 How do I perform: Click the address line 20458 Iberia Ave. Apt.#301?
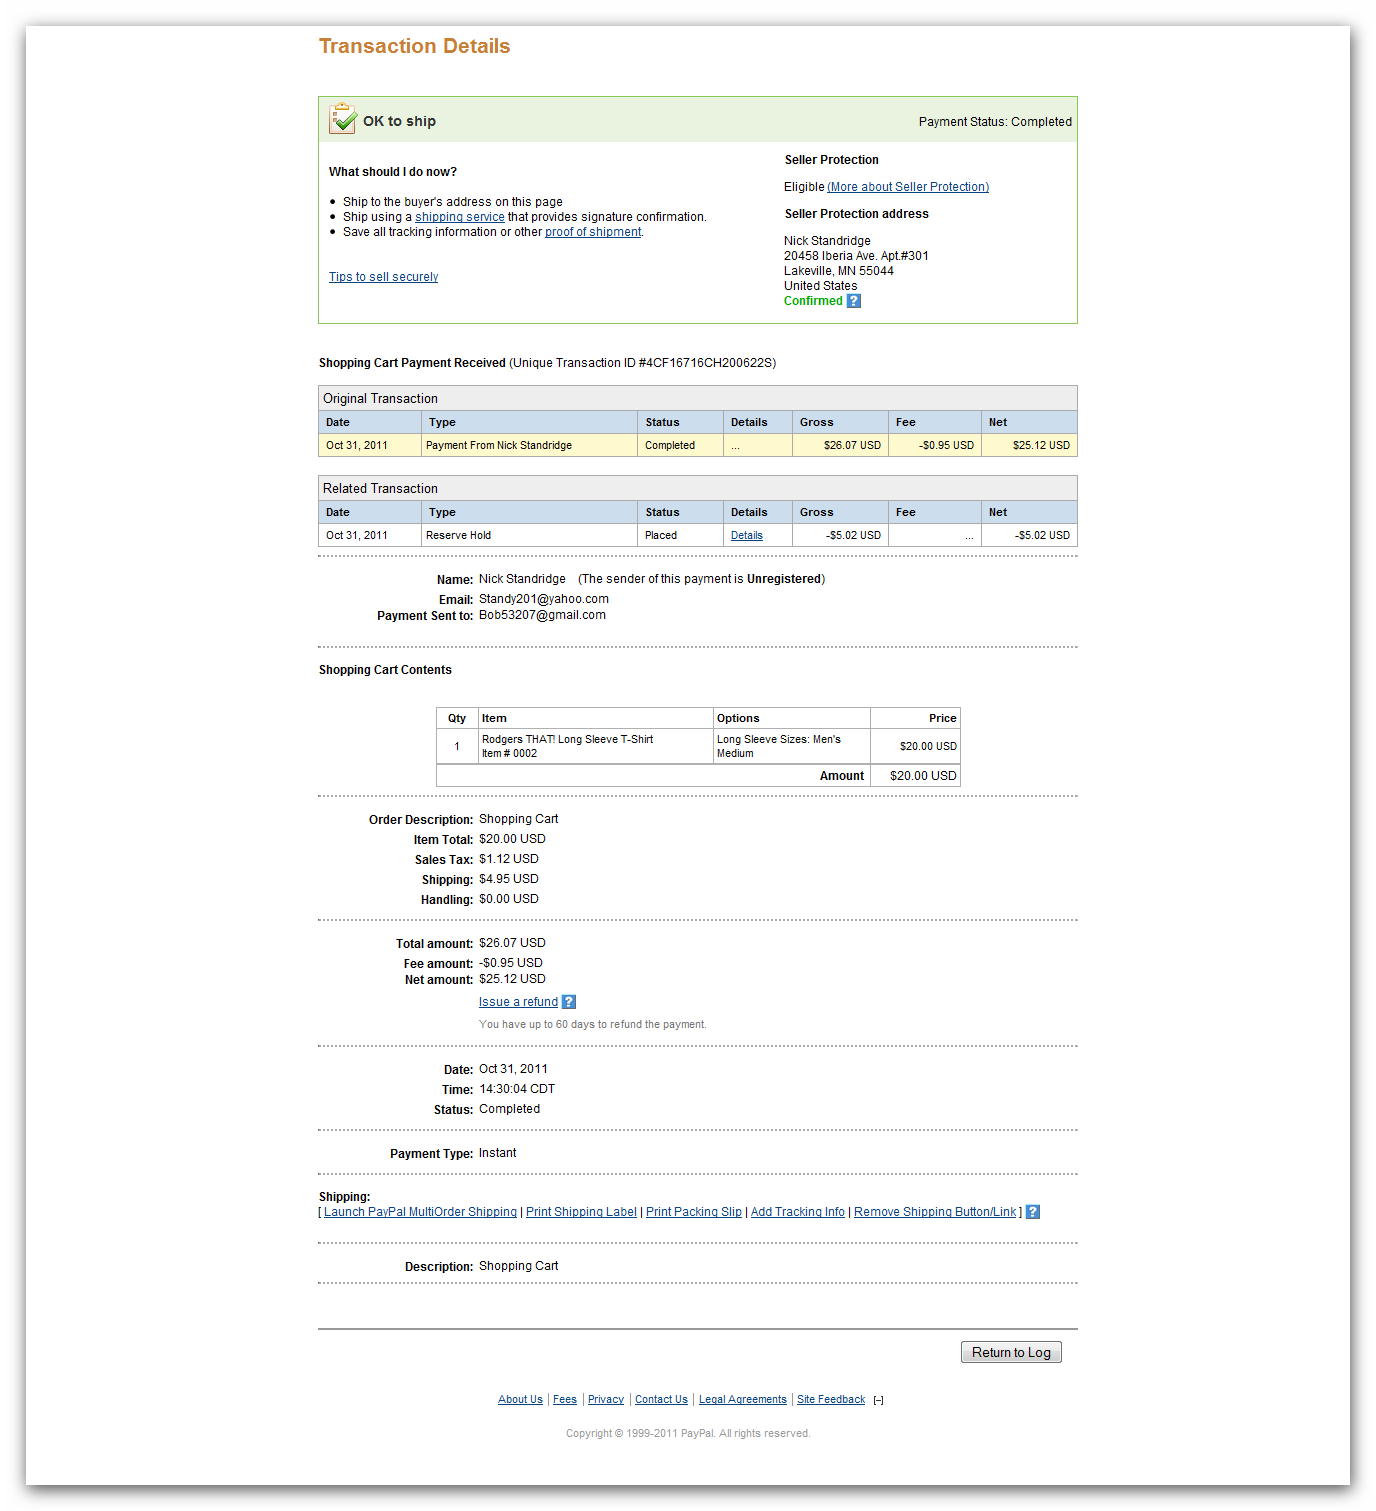pyautogui.click(x=856, y=256)
